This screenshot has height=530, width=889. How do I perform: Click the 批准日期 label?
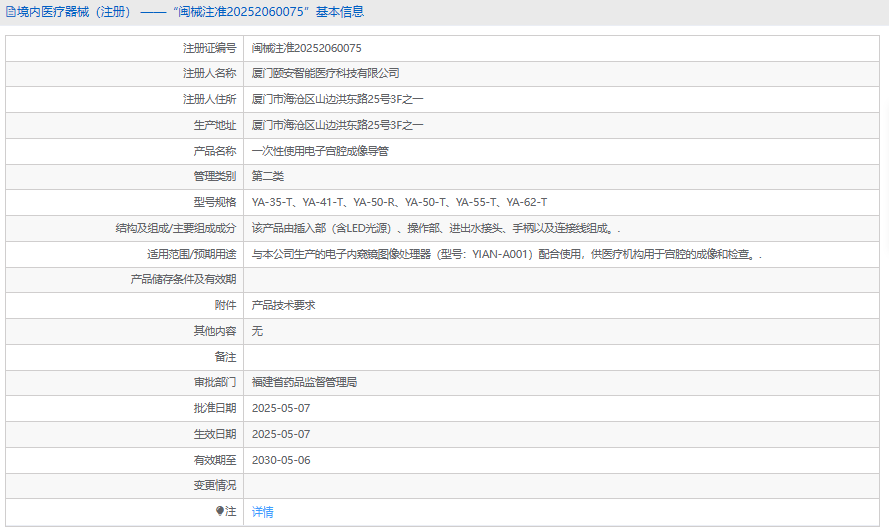[x=215, y=408]
